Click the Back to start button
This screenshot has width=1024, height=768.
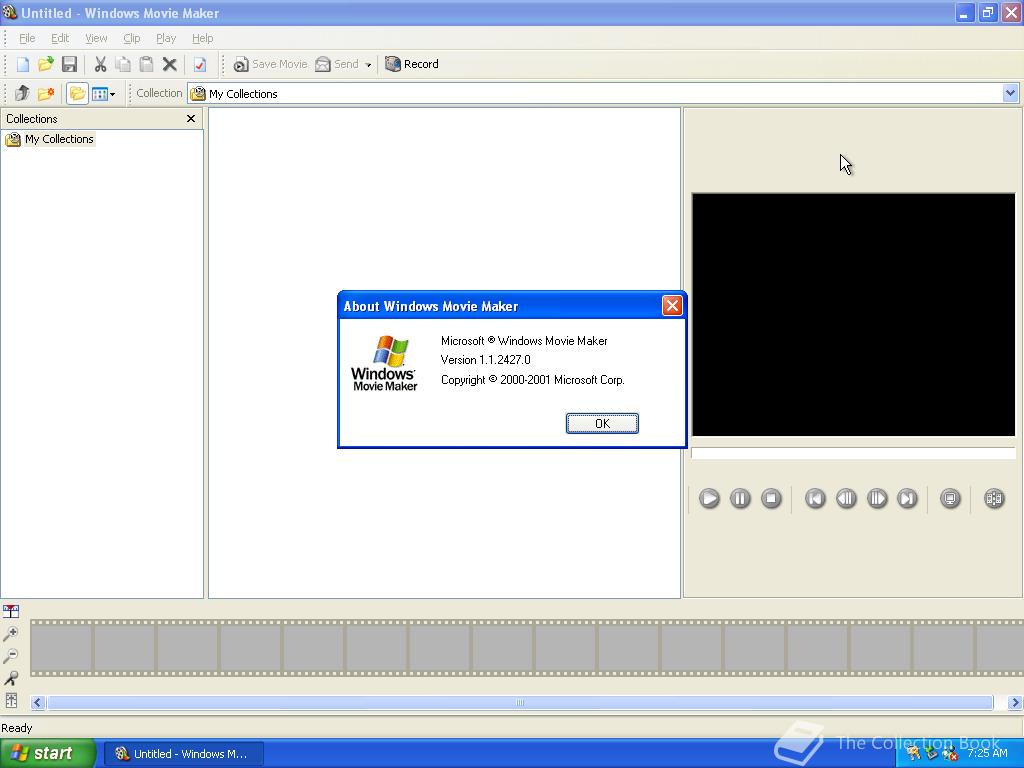click(815, 499)
